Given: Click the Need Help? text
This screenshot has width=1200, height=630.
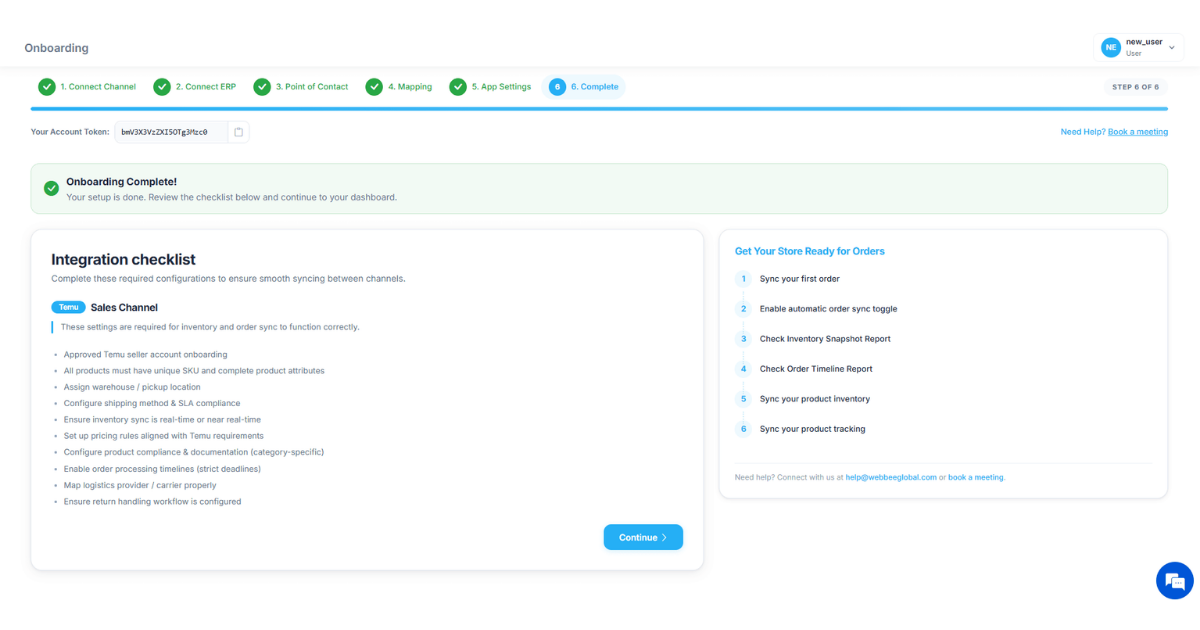Looking at the screenshot, I should pyautogui.click(x=1083, y=132).
